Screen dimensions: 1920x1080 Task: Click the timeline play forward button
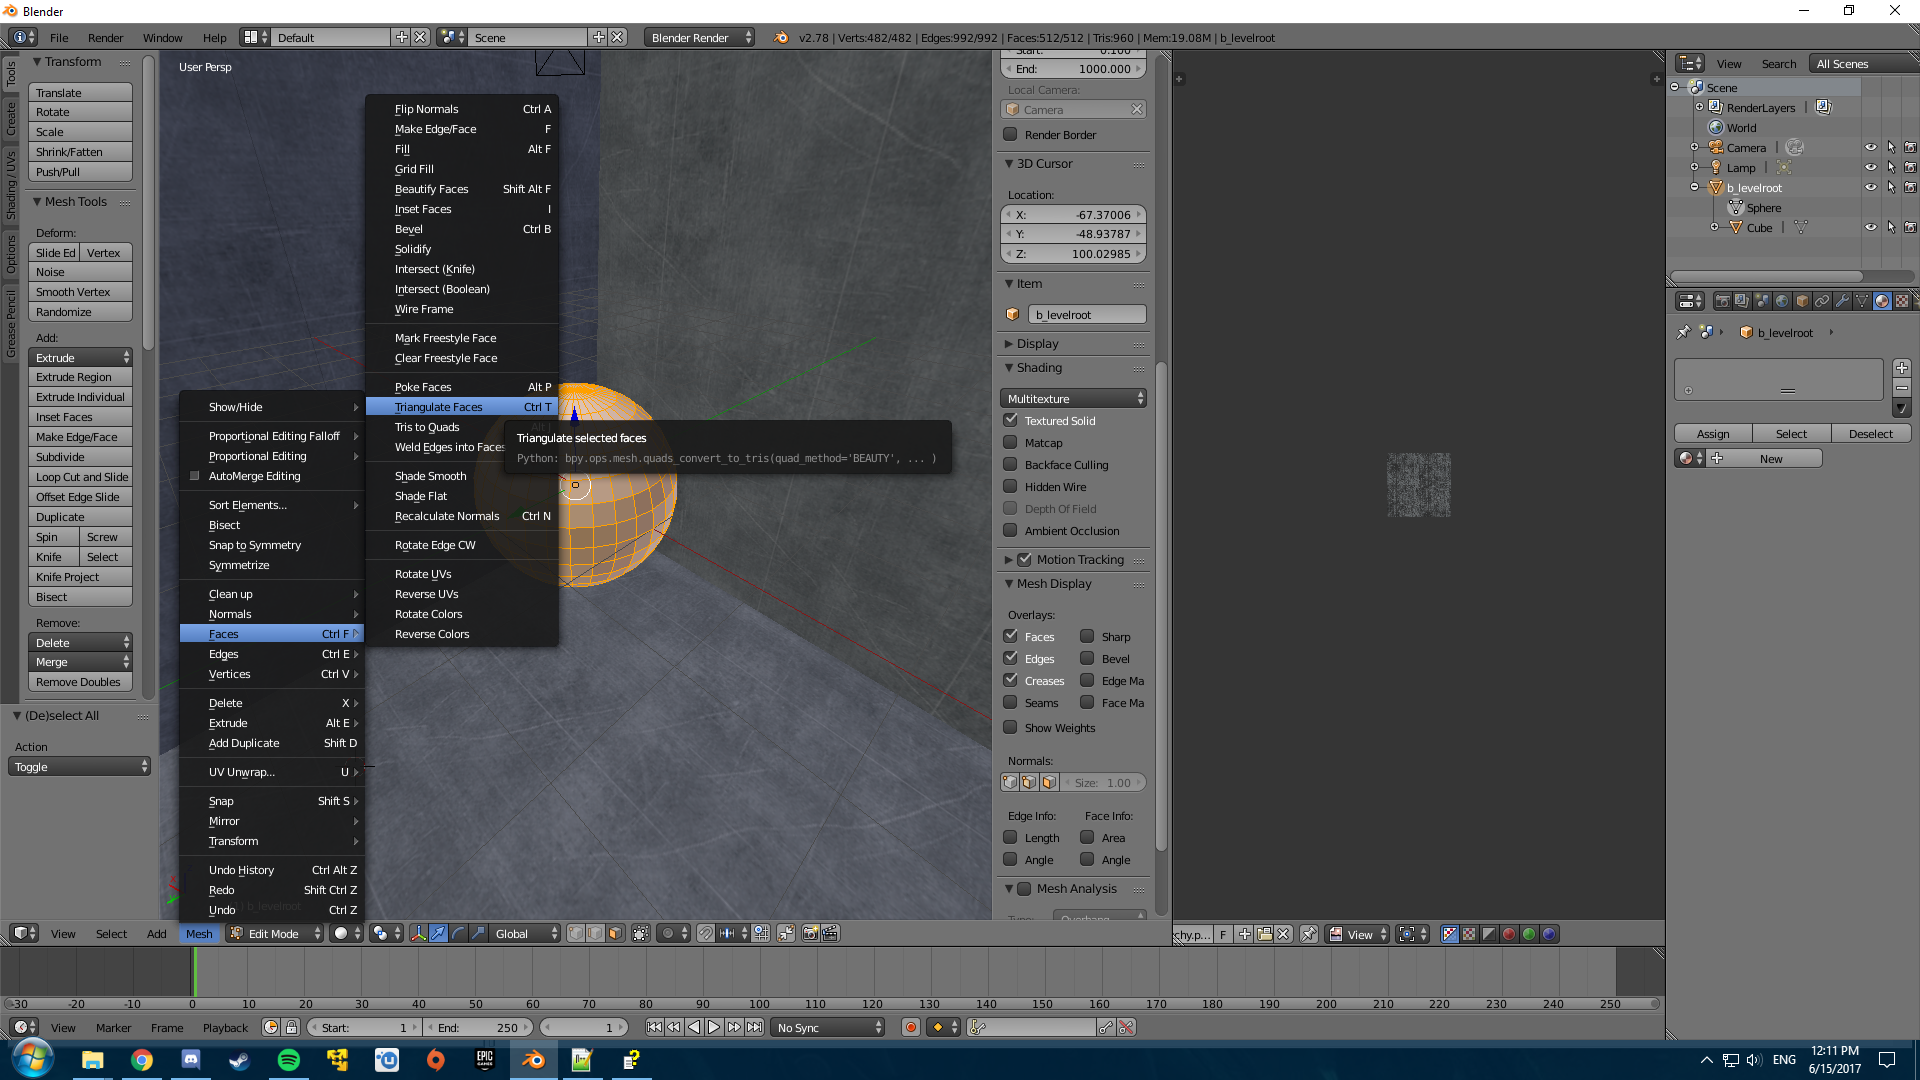pyautogui.click(x=714, y=1027)
